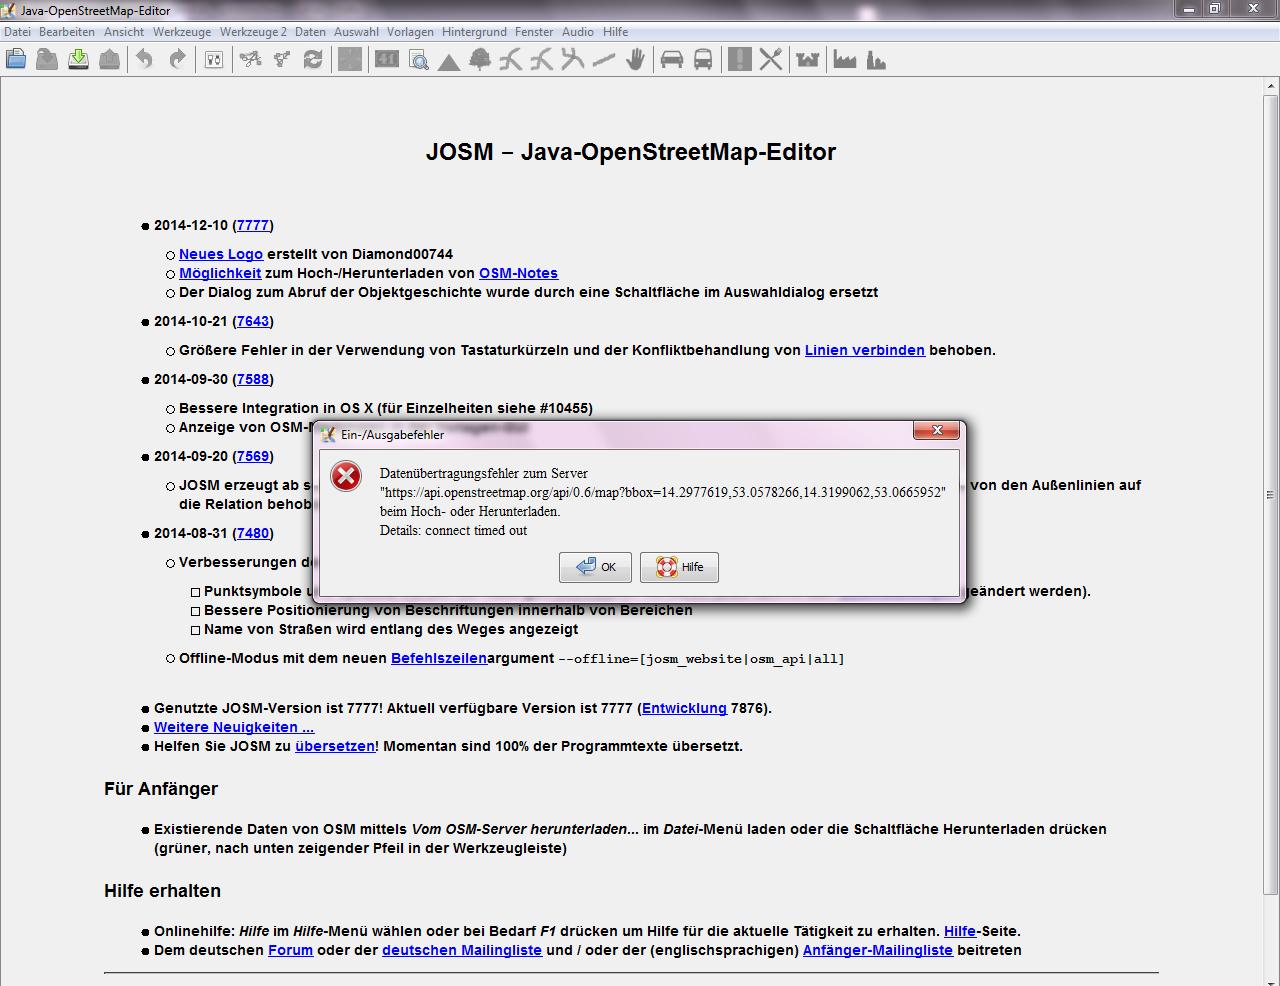Image resolution: width=1280 pixels, height=986 pixels.
Task: Open the Fenster menu
Action: pyautogui.click(x=534, y=32)
